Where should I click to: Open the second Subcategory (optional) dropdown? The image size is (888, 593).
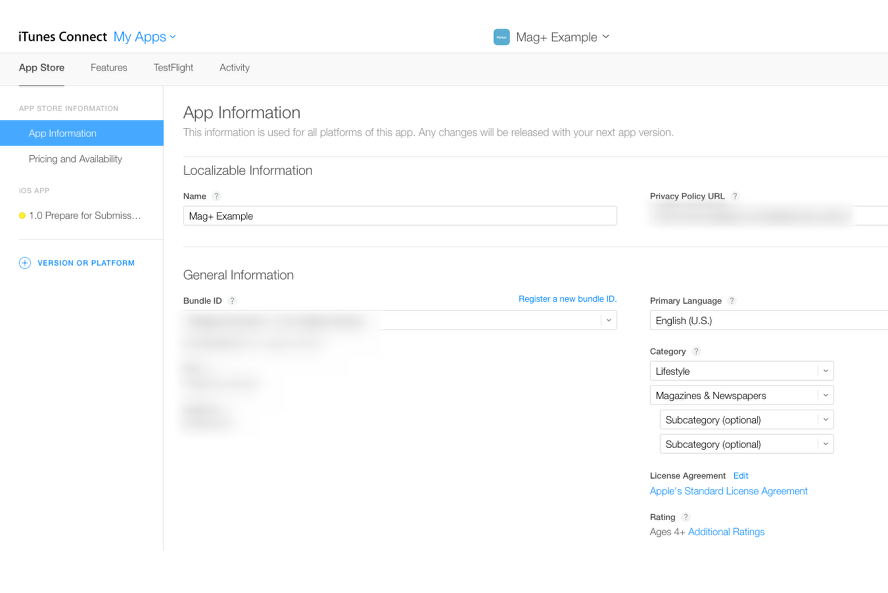[x=746, y=444]
